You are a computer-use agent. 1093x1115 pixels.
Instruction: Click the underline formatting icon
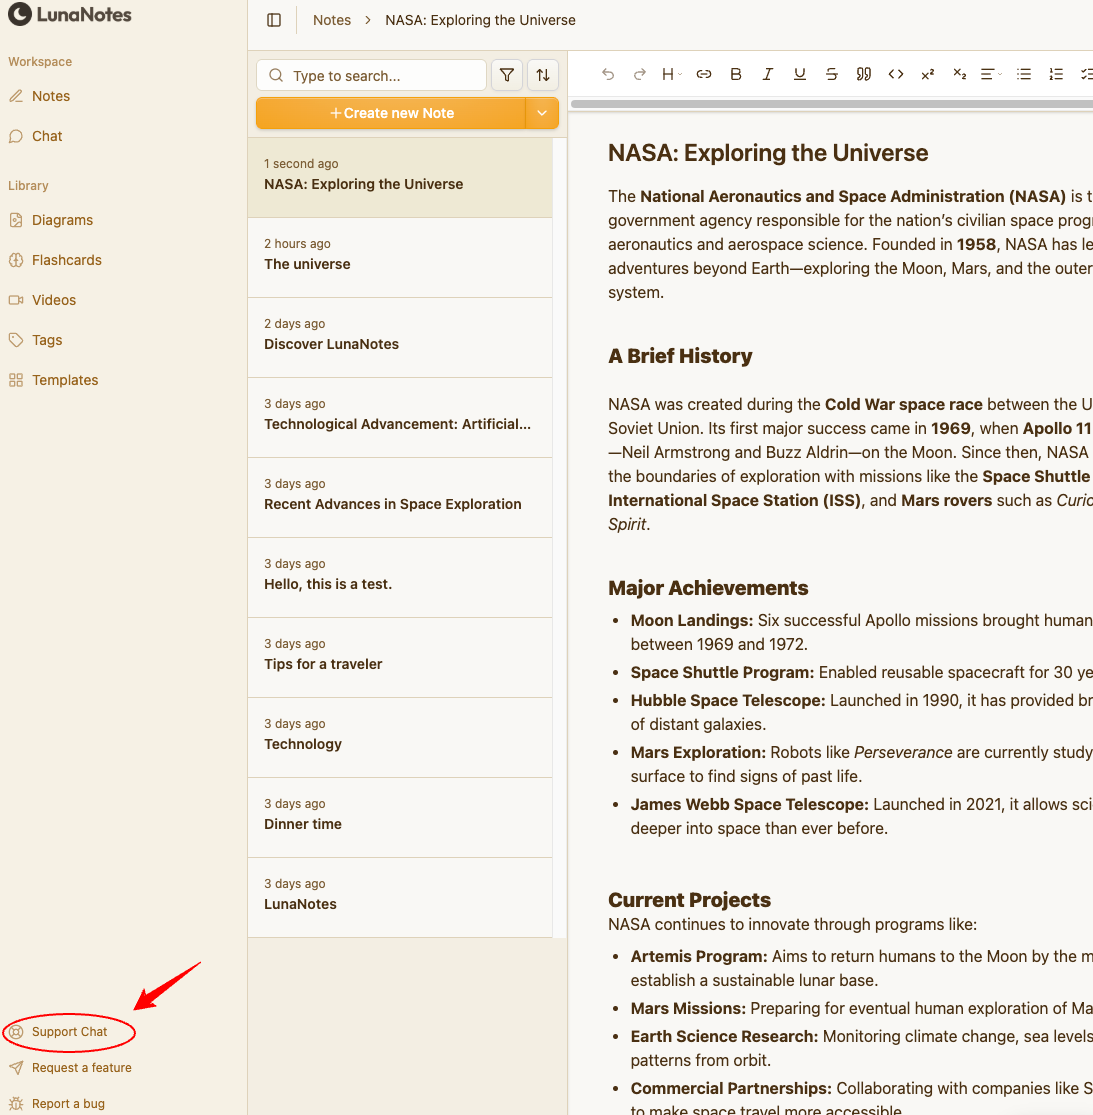click(x=800, y=74)
